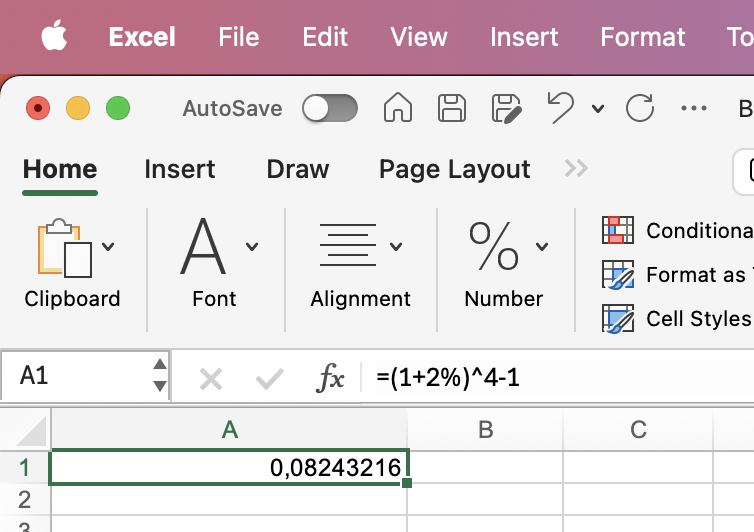Expand the Font group dropdown arrow
The width and height of the screenshot is (754, 532).
(x=252, y=247)
